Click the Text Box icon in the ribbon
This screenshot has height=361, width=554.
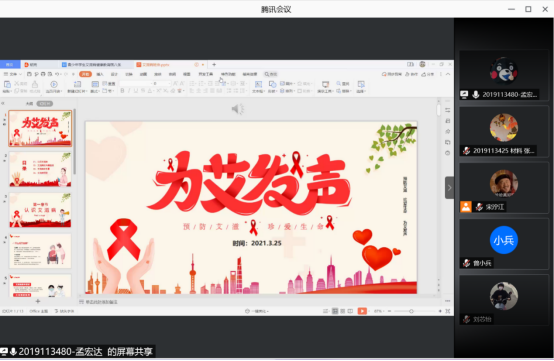pos(258,84)
